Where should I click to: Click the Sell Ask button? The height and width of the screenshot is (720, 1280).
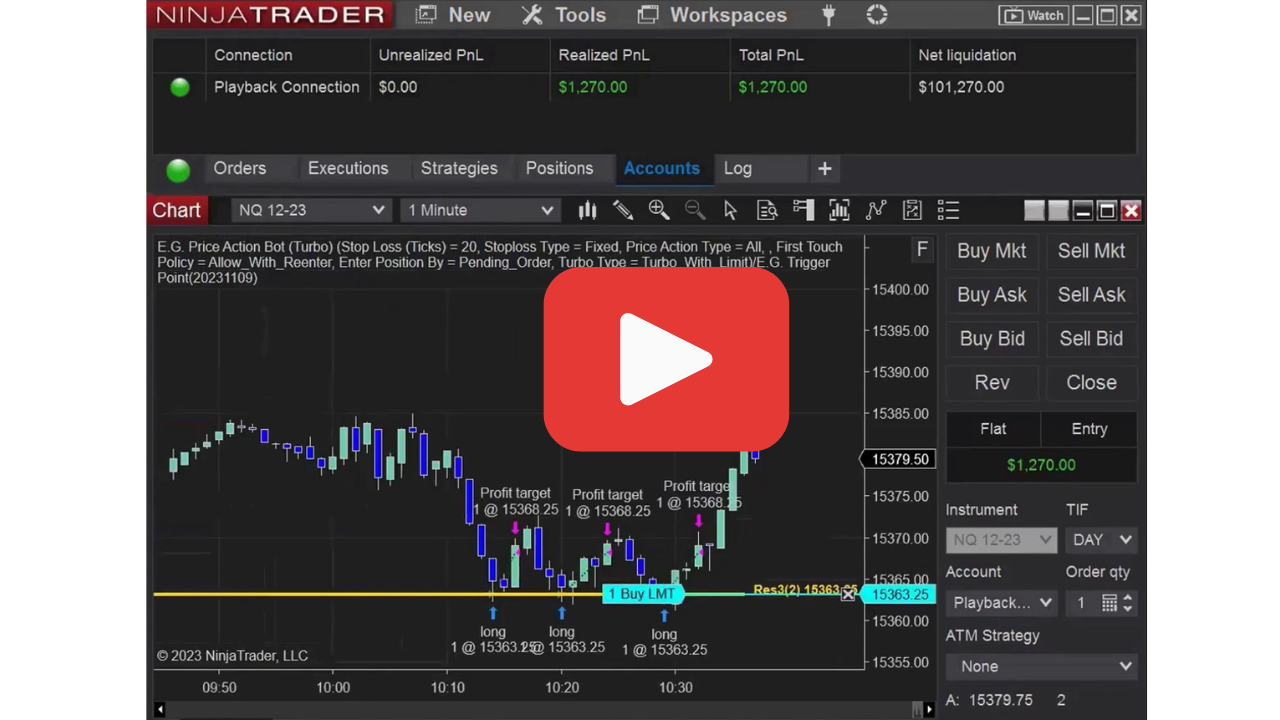1091,295
